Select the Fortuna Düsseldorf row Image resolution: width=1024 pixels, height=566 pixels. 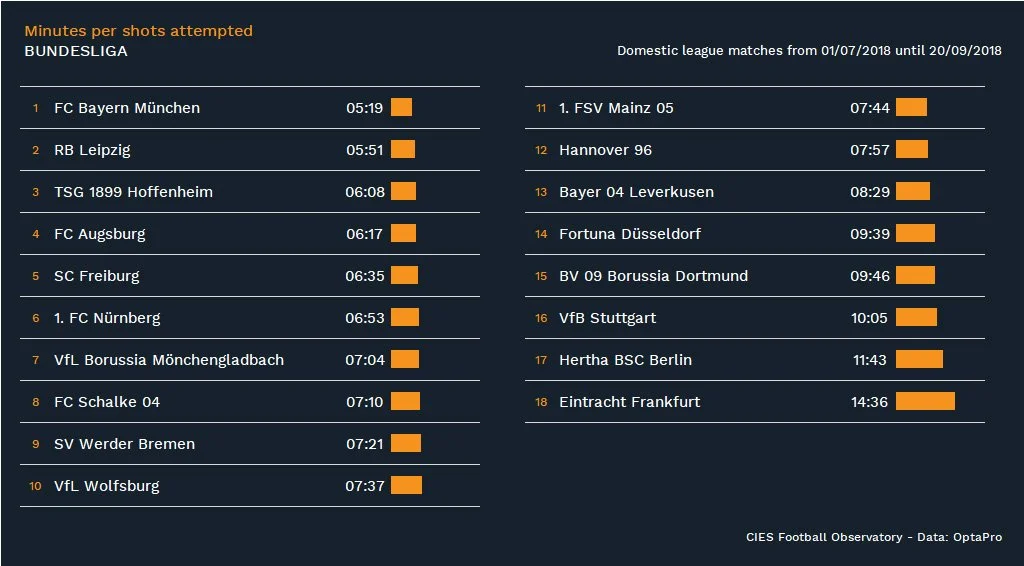pyautogui.click(x=630, y=234)
